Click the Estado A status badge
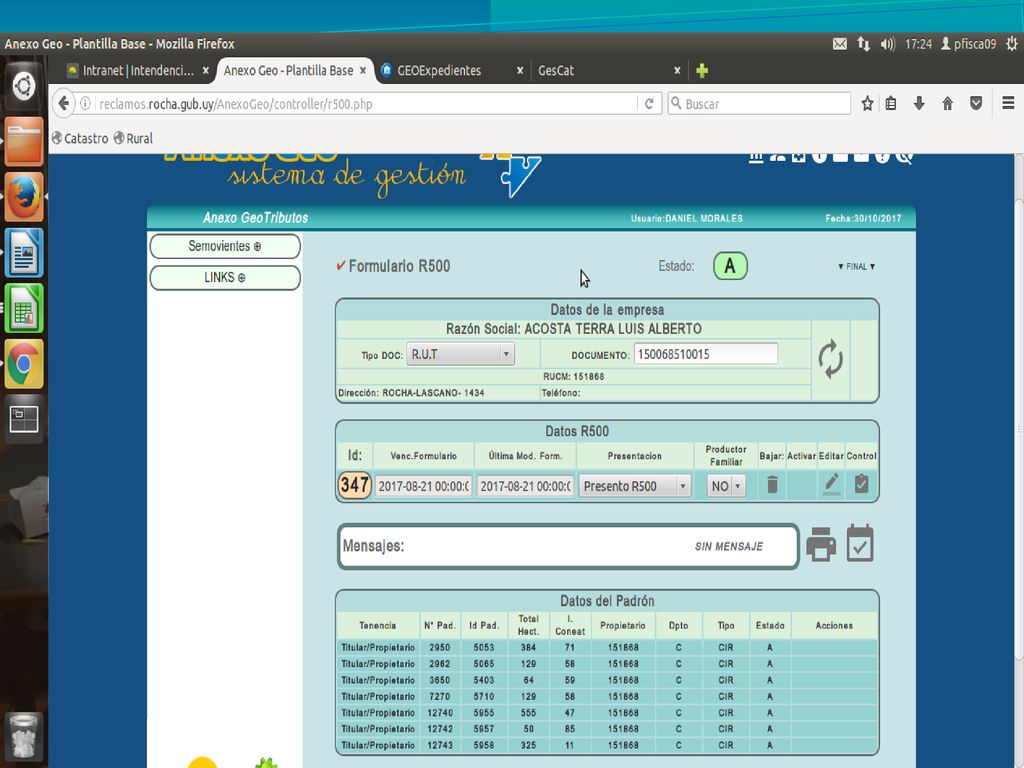Screen dimensions: 1024x768 pos(730,266)
